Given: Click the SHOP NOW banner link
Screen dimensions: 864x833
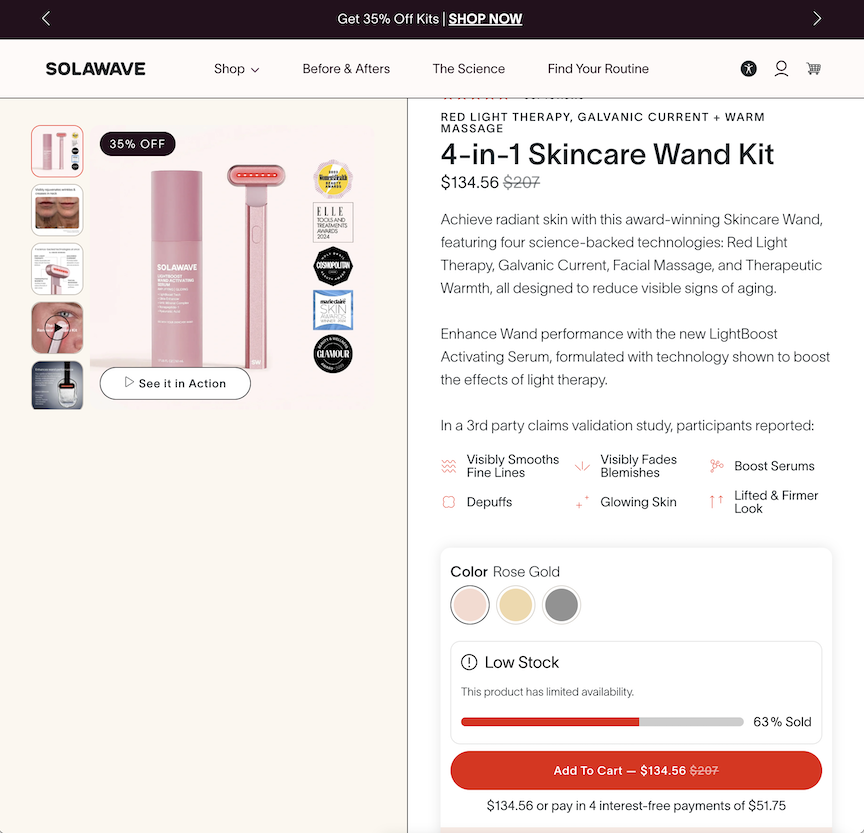Looking at the screenshot, I should coord(485,19).
